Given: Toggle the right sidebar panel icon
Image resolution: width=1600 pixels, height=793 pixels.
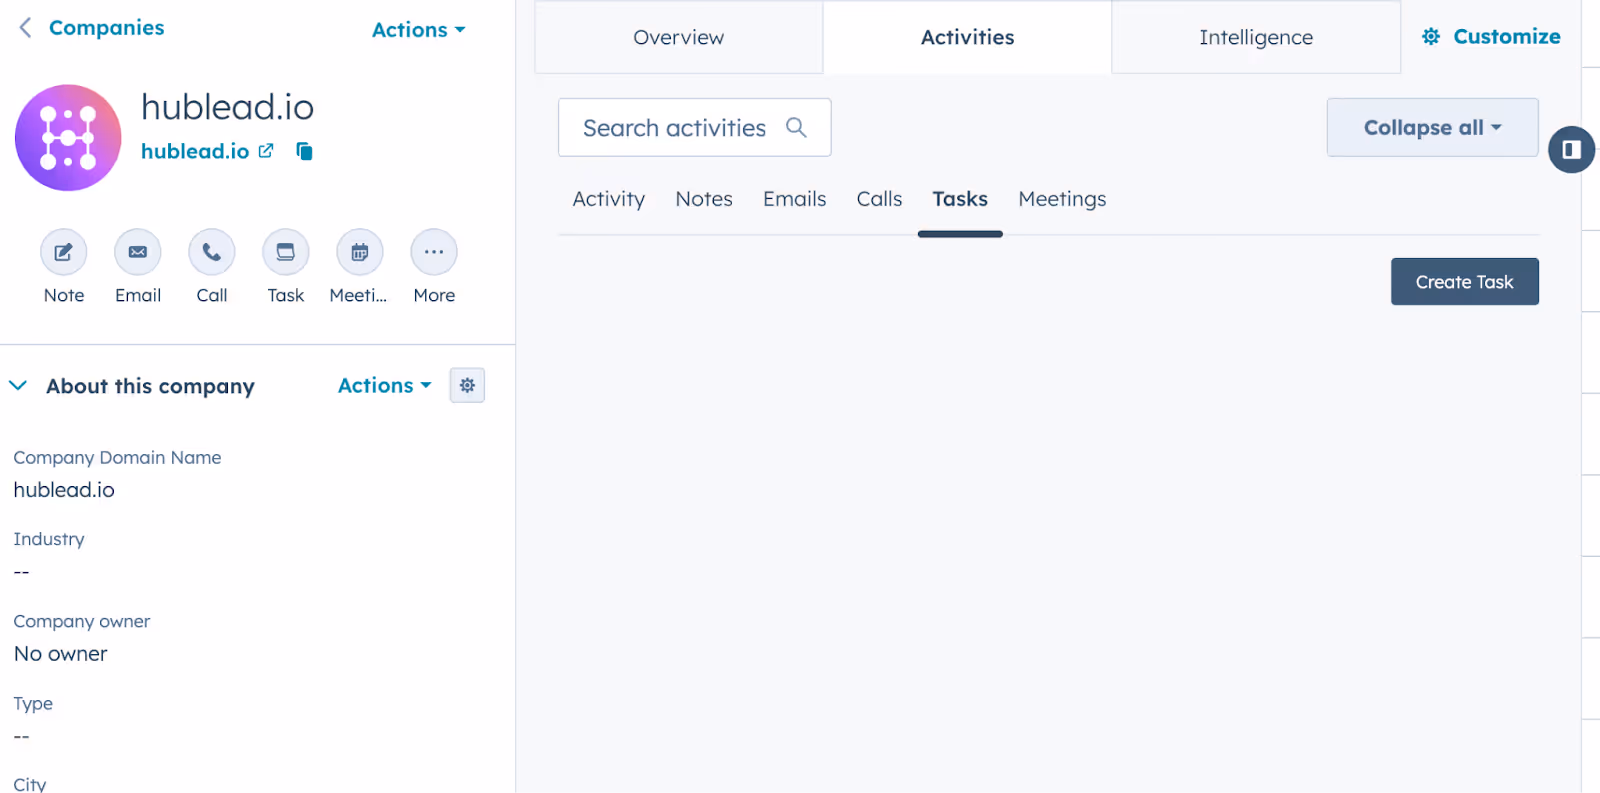Looking at the screenshot, I should (1572, 149).
